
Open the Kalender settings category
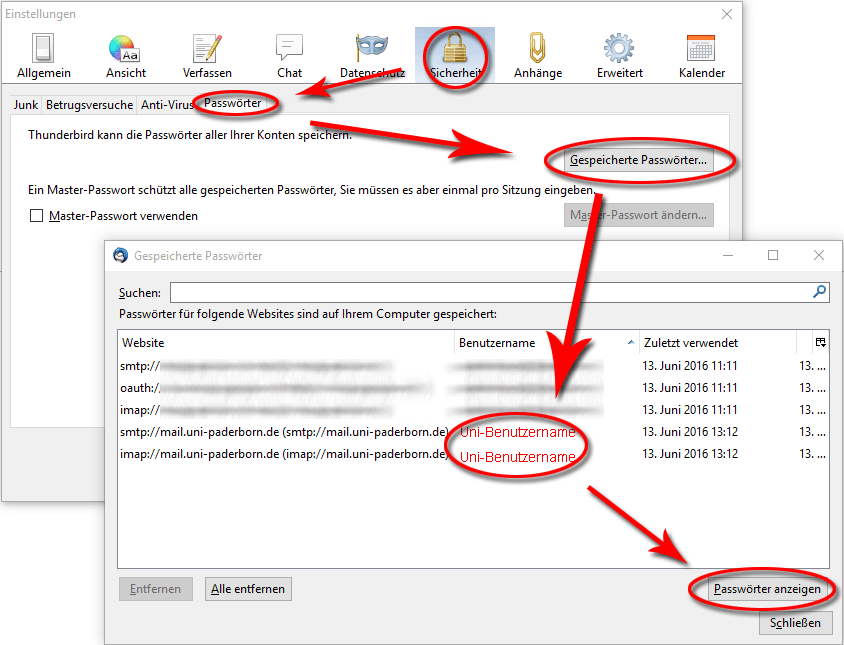pos(701,56)
